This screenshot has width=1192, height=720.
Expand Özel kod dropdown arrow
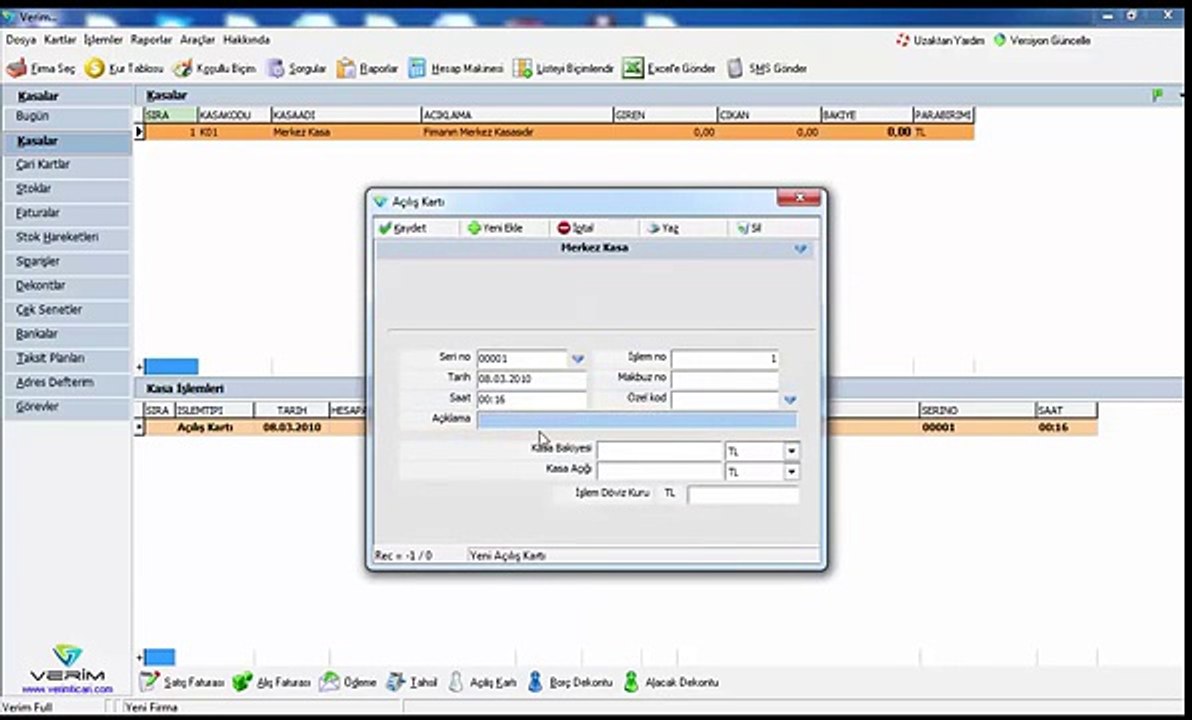pyautogui.click(x=790, y=400)
